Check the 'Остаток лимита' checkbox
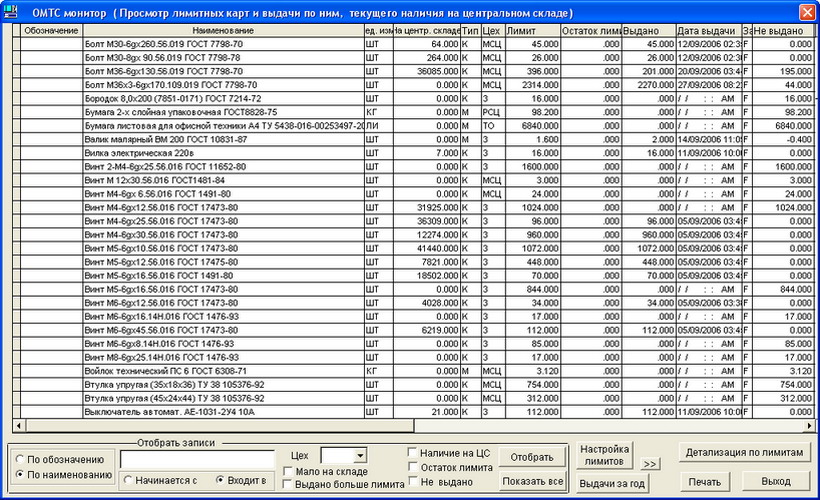 [413, 467]
